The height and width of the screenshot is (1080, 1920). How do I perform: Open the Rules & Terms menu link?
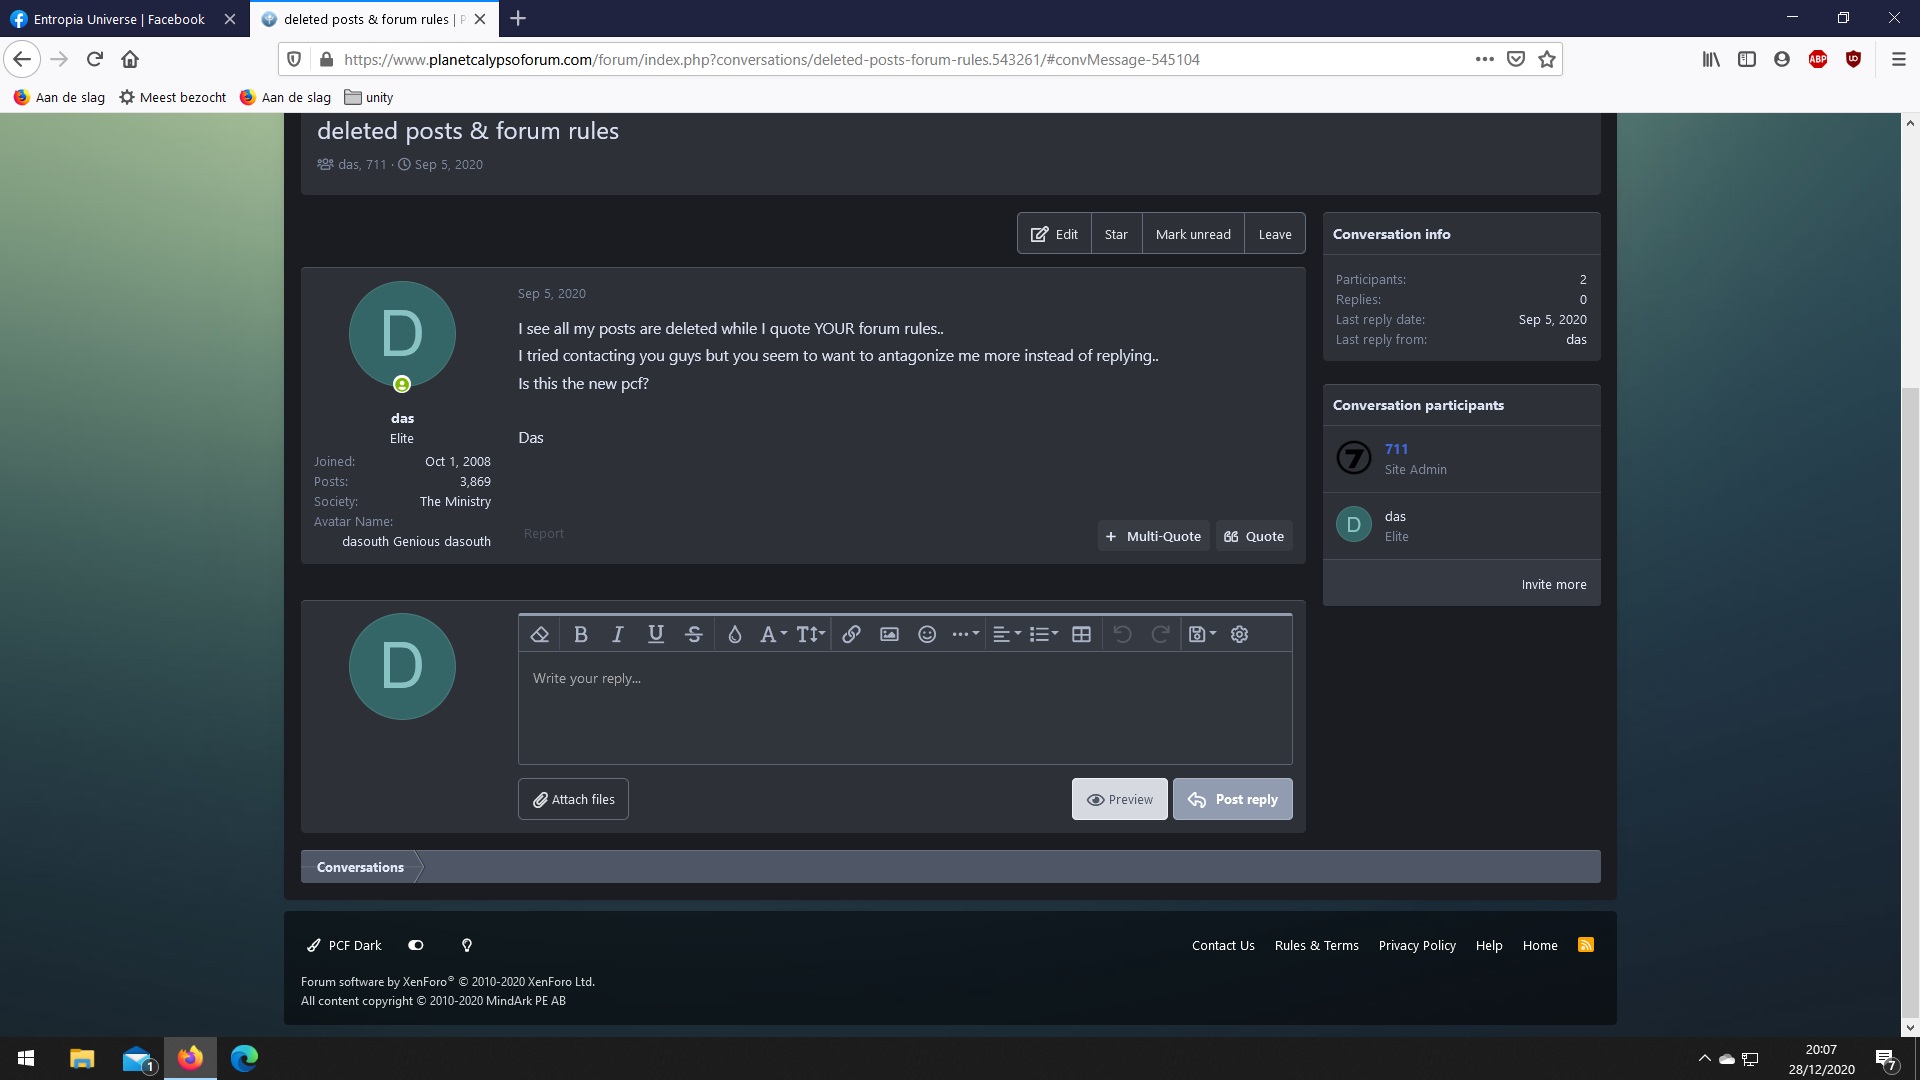pos(1316,945)
